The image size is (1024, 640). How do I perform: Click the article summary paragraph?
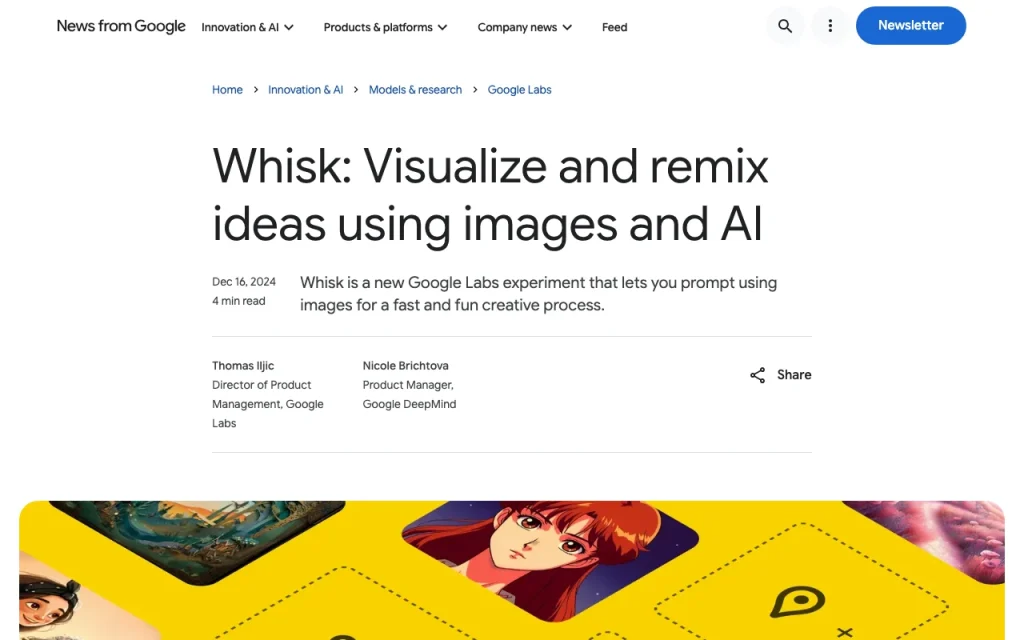tap(538, 294)
